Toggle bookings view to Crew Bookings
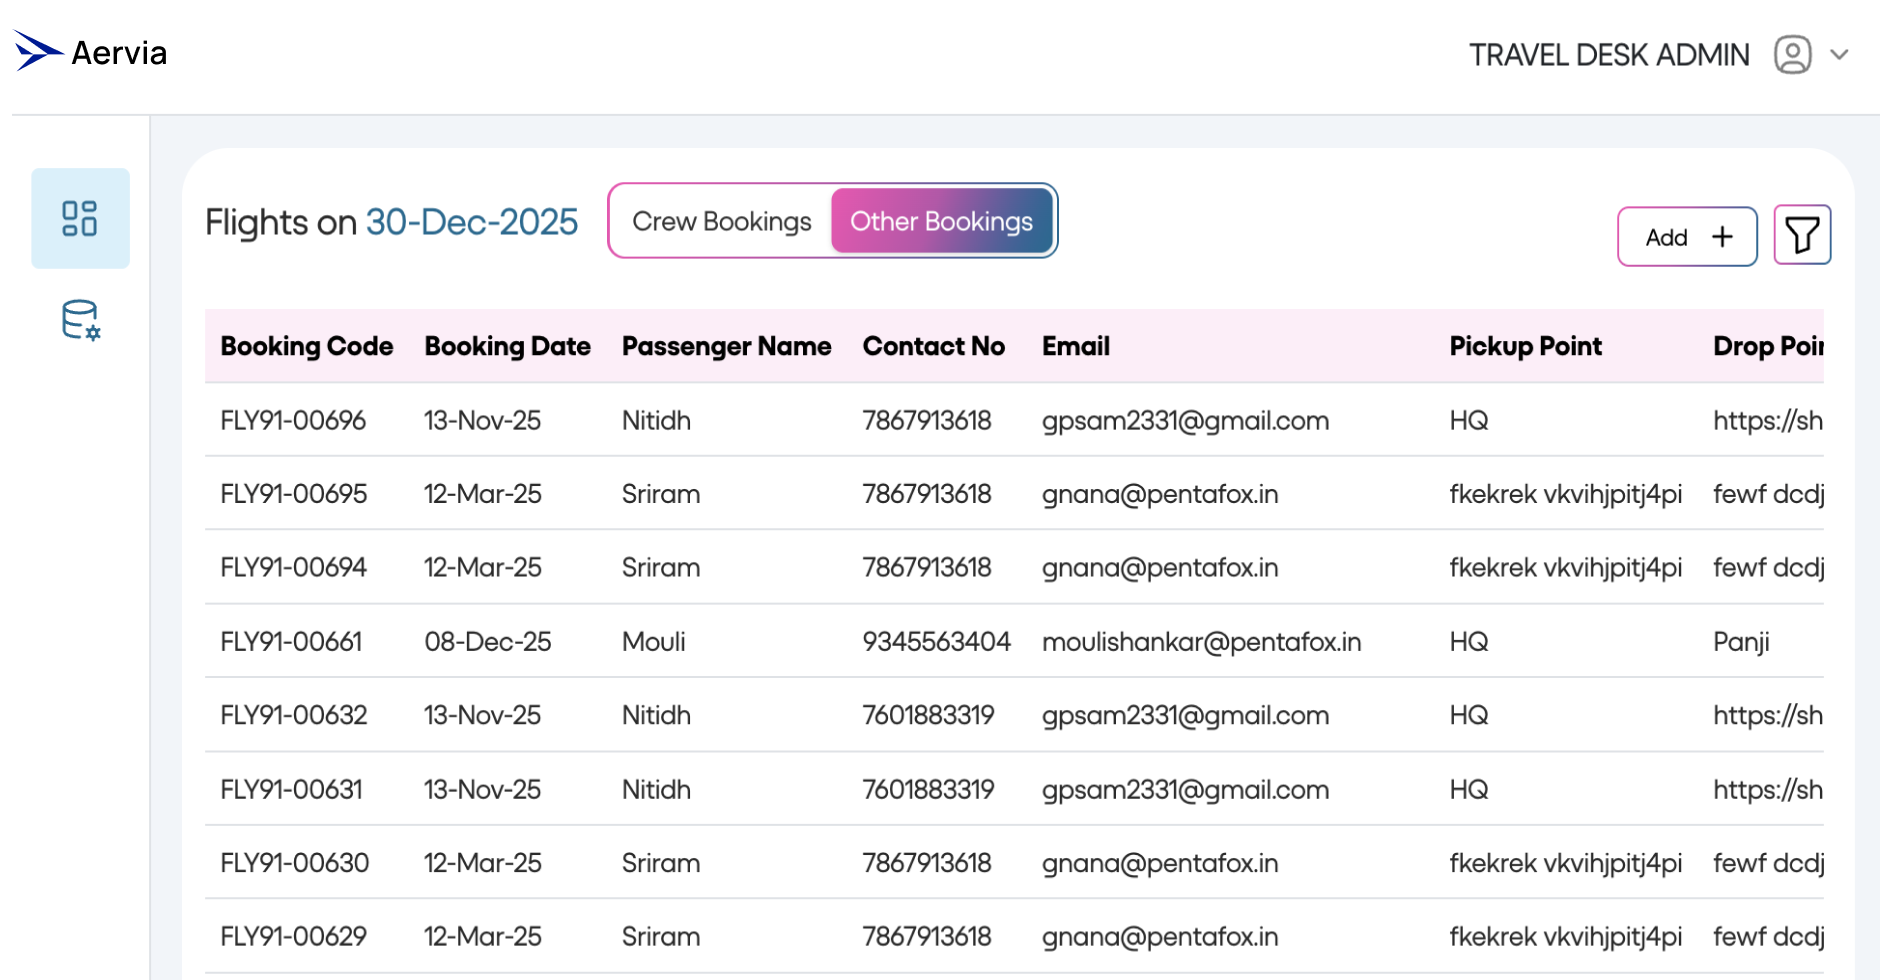Image resolution: width=1880 pixels, height=980 pixels. coord(721,221)
